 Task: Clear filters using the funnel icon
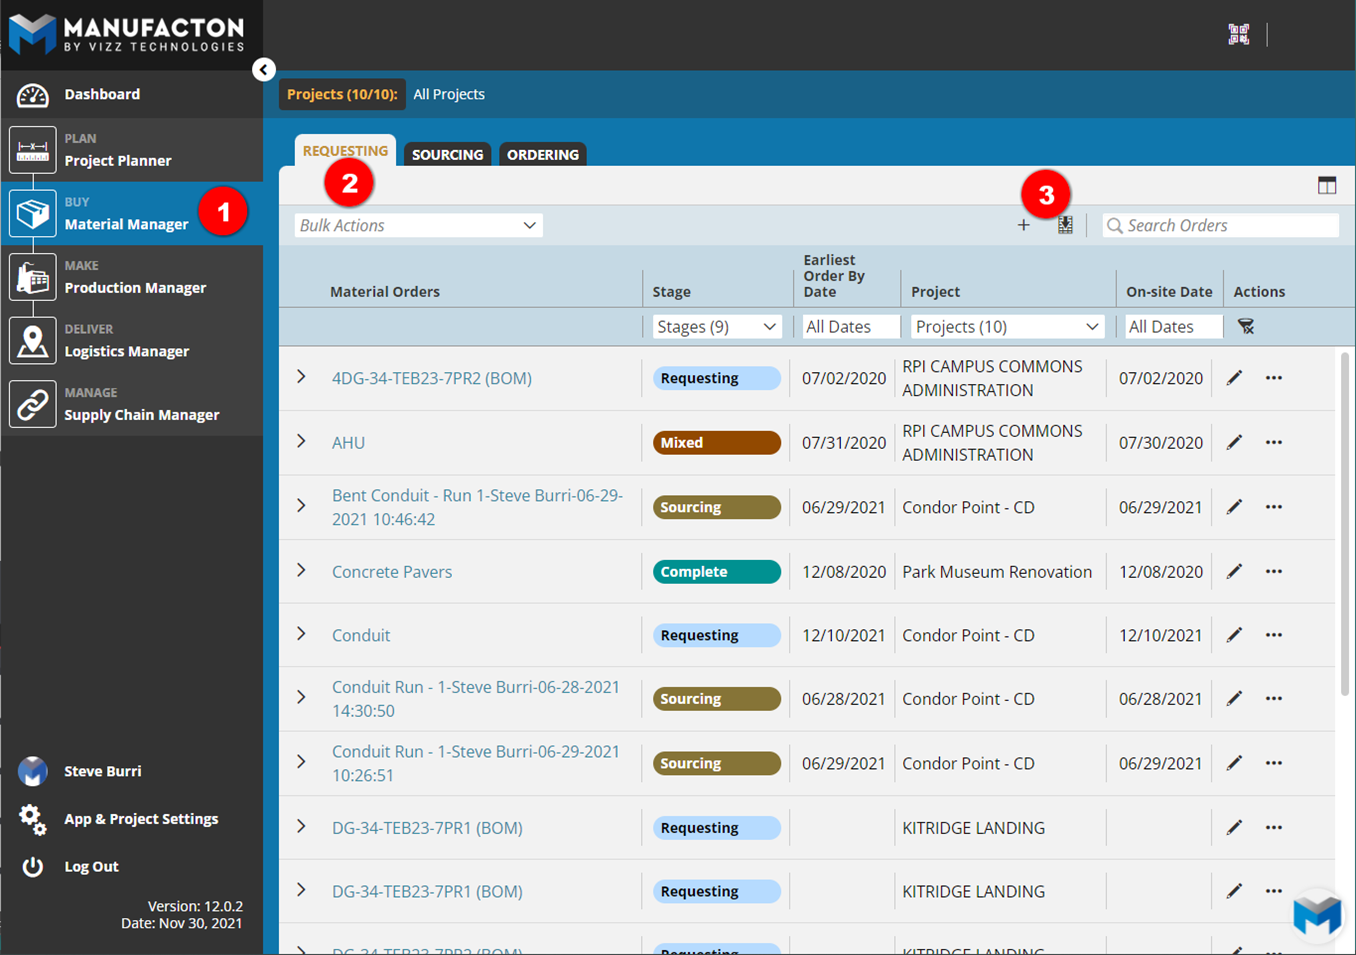click(x=1245, y=327)
